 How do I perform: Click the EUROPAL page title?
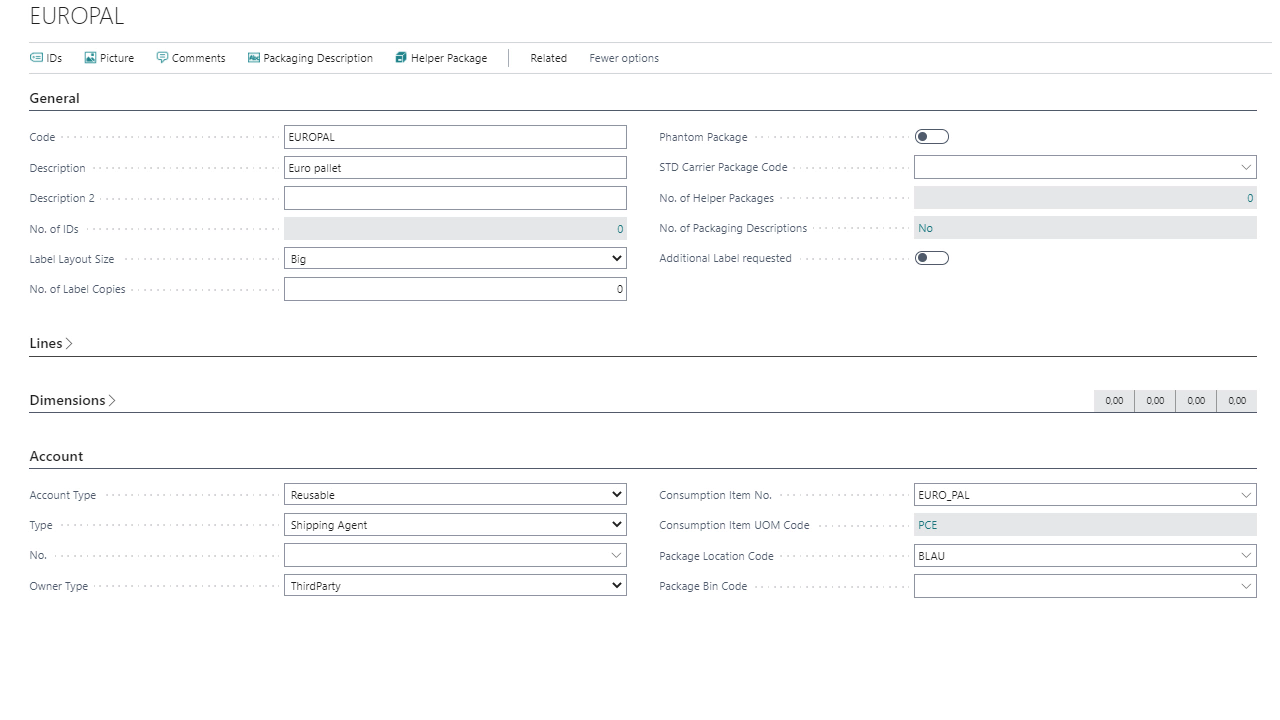[x=77, y=17]
